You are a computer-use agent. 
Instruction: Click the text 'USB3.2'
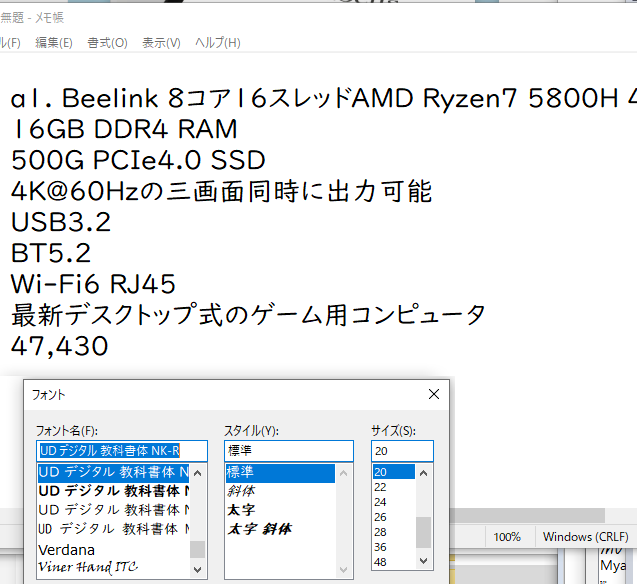coord(61,222)
